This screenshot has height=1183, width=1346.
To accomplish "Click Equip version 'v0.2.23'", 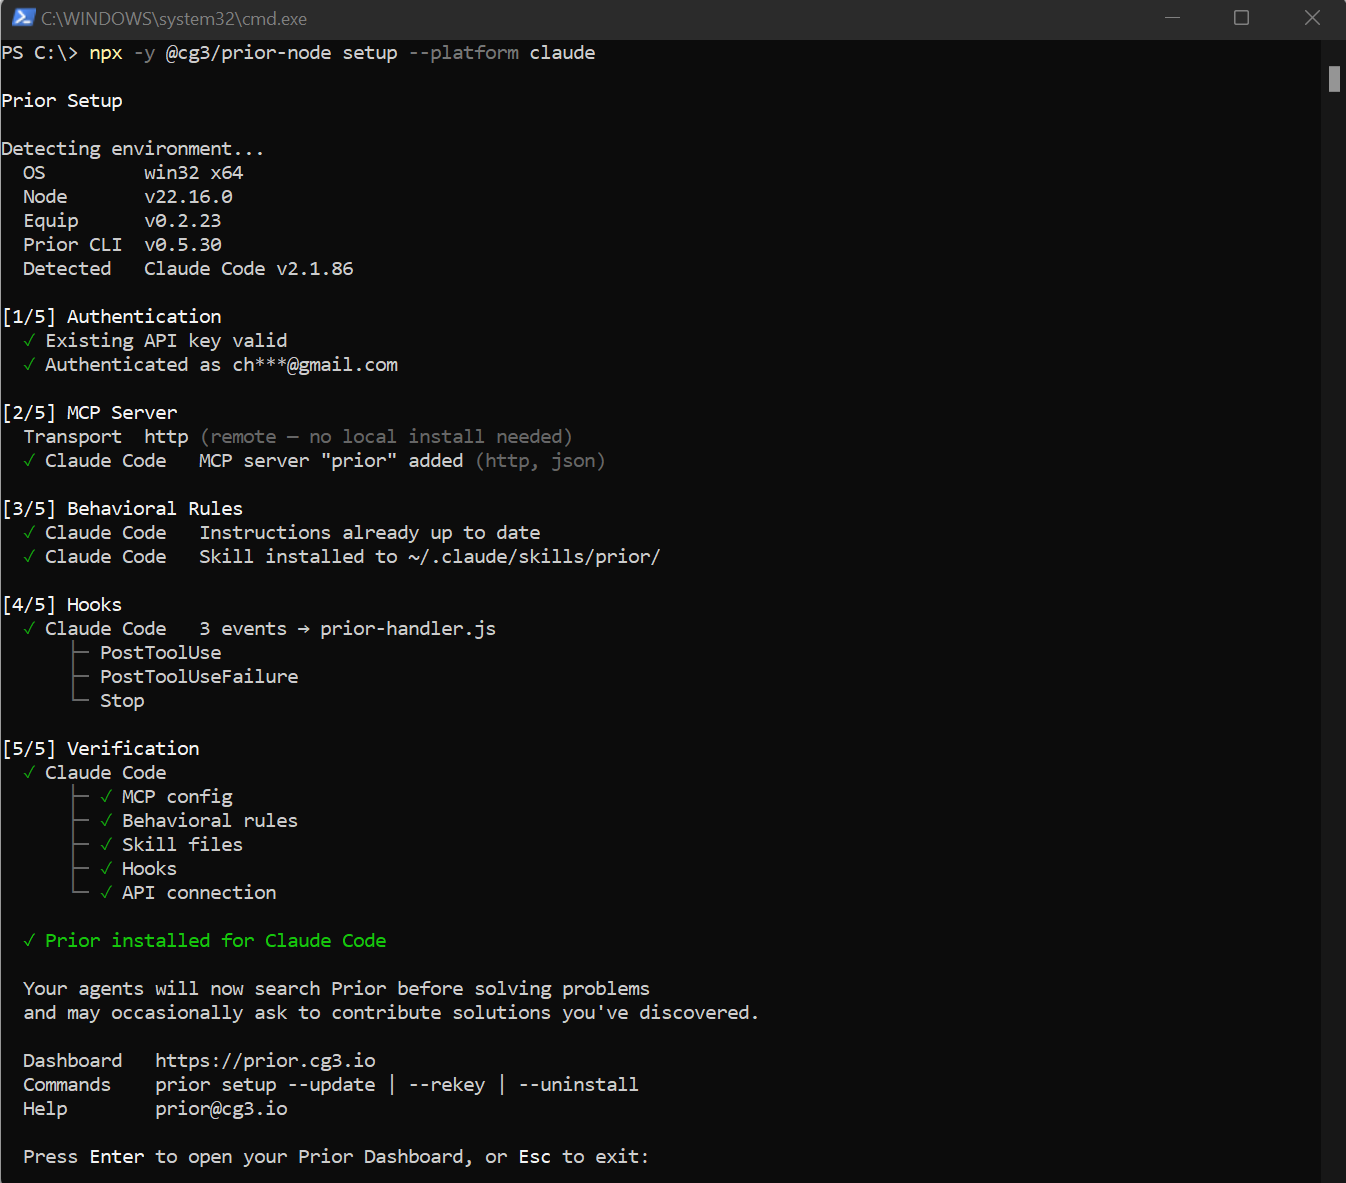I will [x=183, y=221].
